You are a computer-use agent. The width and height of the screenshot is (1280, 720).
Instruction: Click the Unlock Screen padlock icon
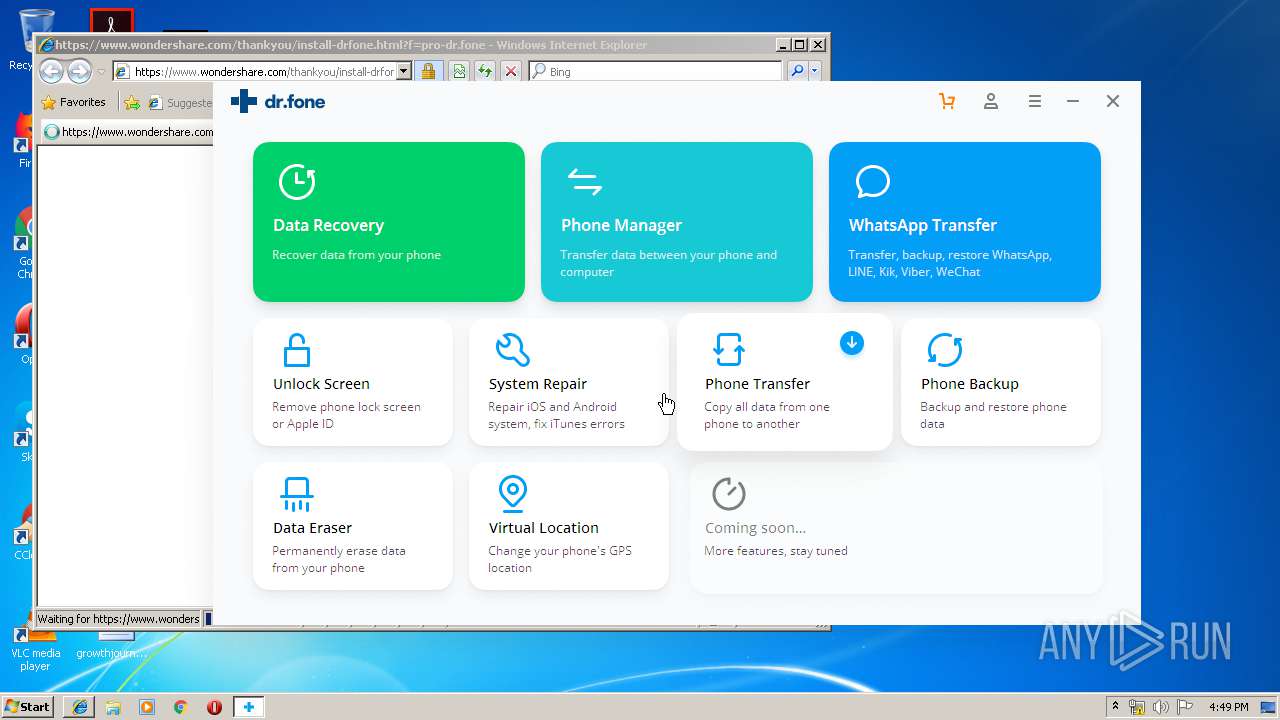tap(297, 350)
